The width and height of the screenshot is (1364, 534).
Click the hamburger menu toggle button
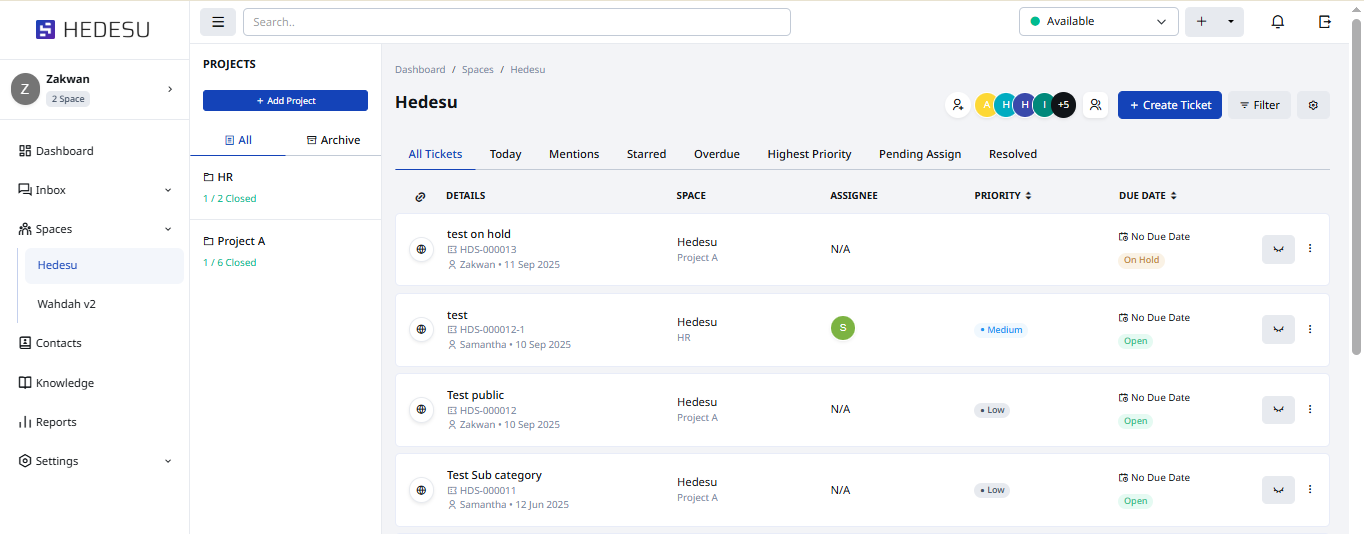pyautogui.click(x=218, y=22)
